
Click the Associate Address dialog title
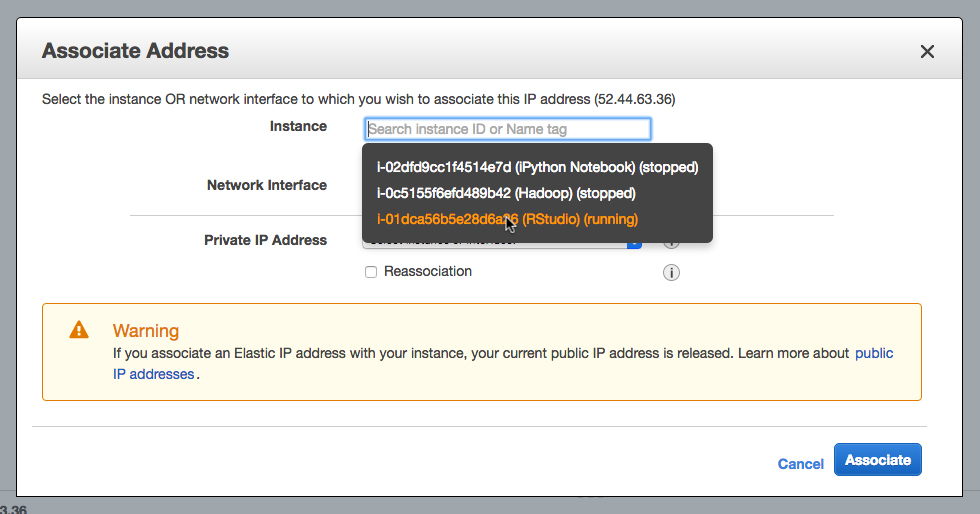coord(135,51)
